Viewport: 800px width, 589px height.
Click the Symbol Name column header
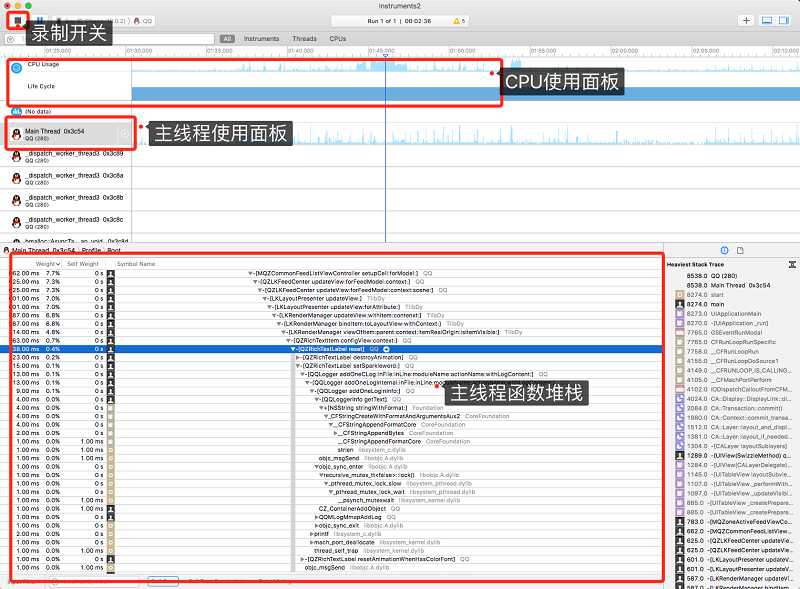coord(136,264)
